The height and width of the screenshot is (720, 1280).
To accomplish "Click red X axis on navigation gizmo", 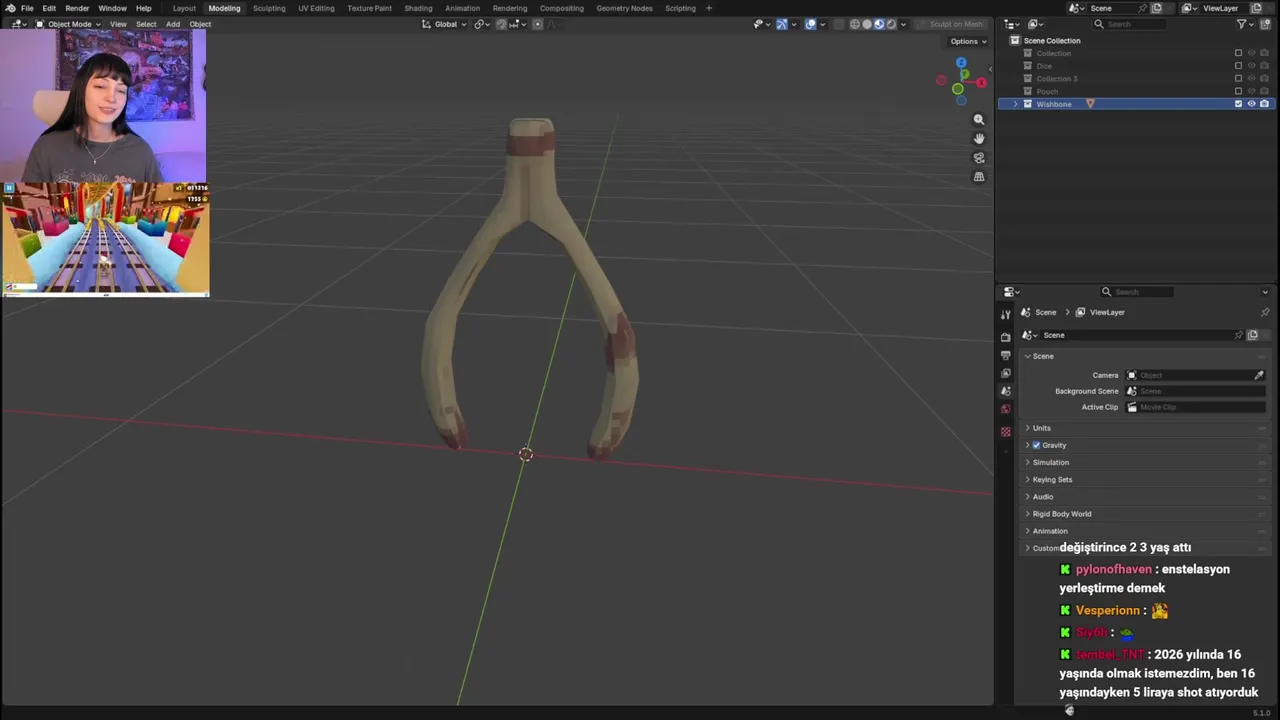I will click(x=981, y=83).
